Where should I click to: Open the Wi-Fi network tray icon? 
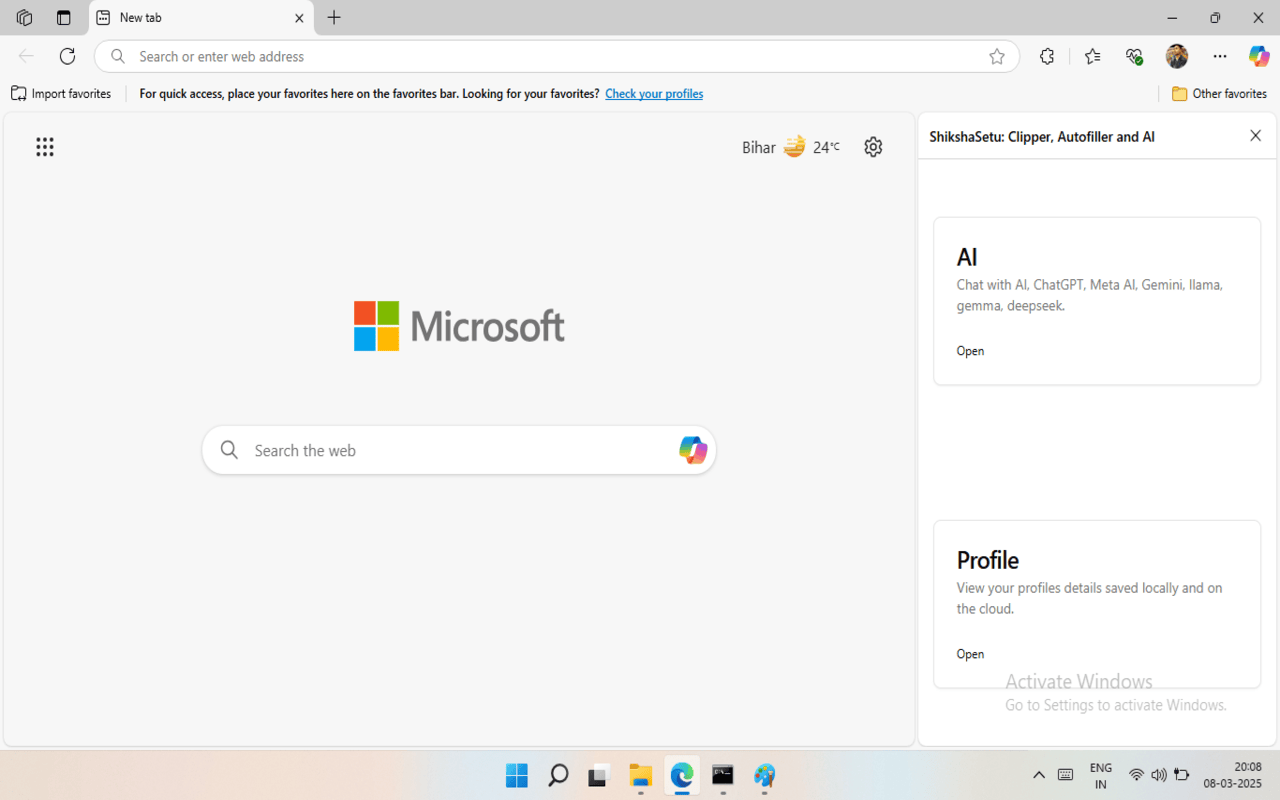pos(1136,775)
